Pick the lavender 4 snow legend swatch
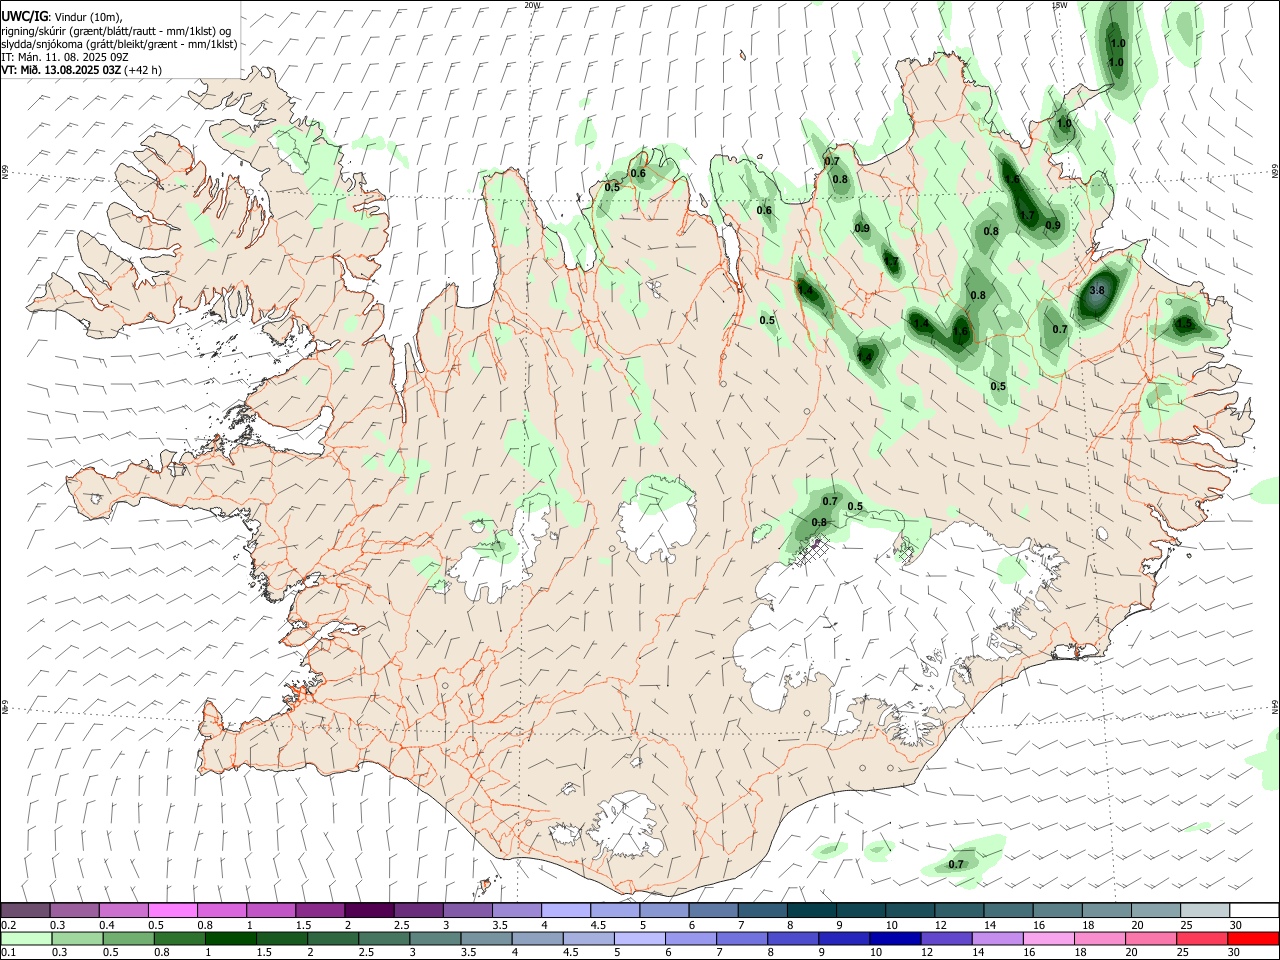This screenshot has width=1280, height=960. 565,910
